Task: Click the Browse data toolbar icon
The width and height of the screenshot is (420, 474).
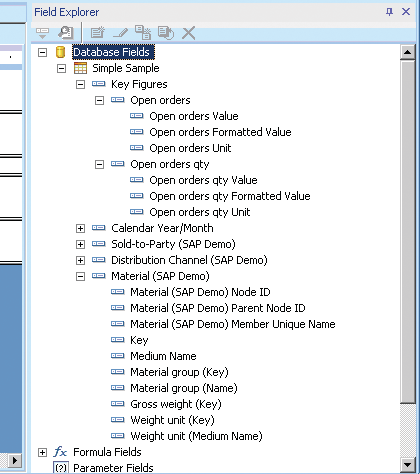Action: [65, 33]
